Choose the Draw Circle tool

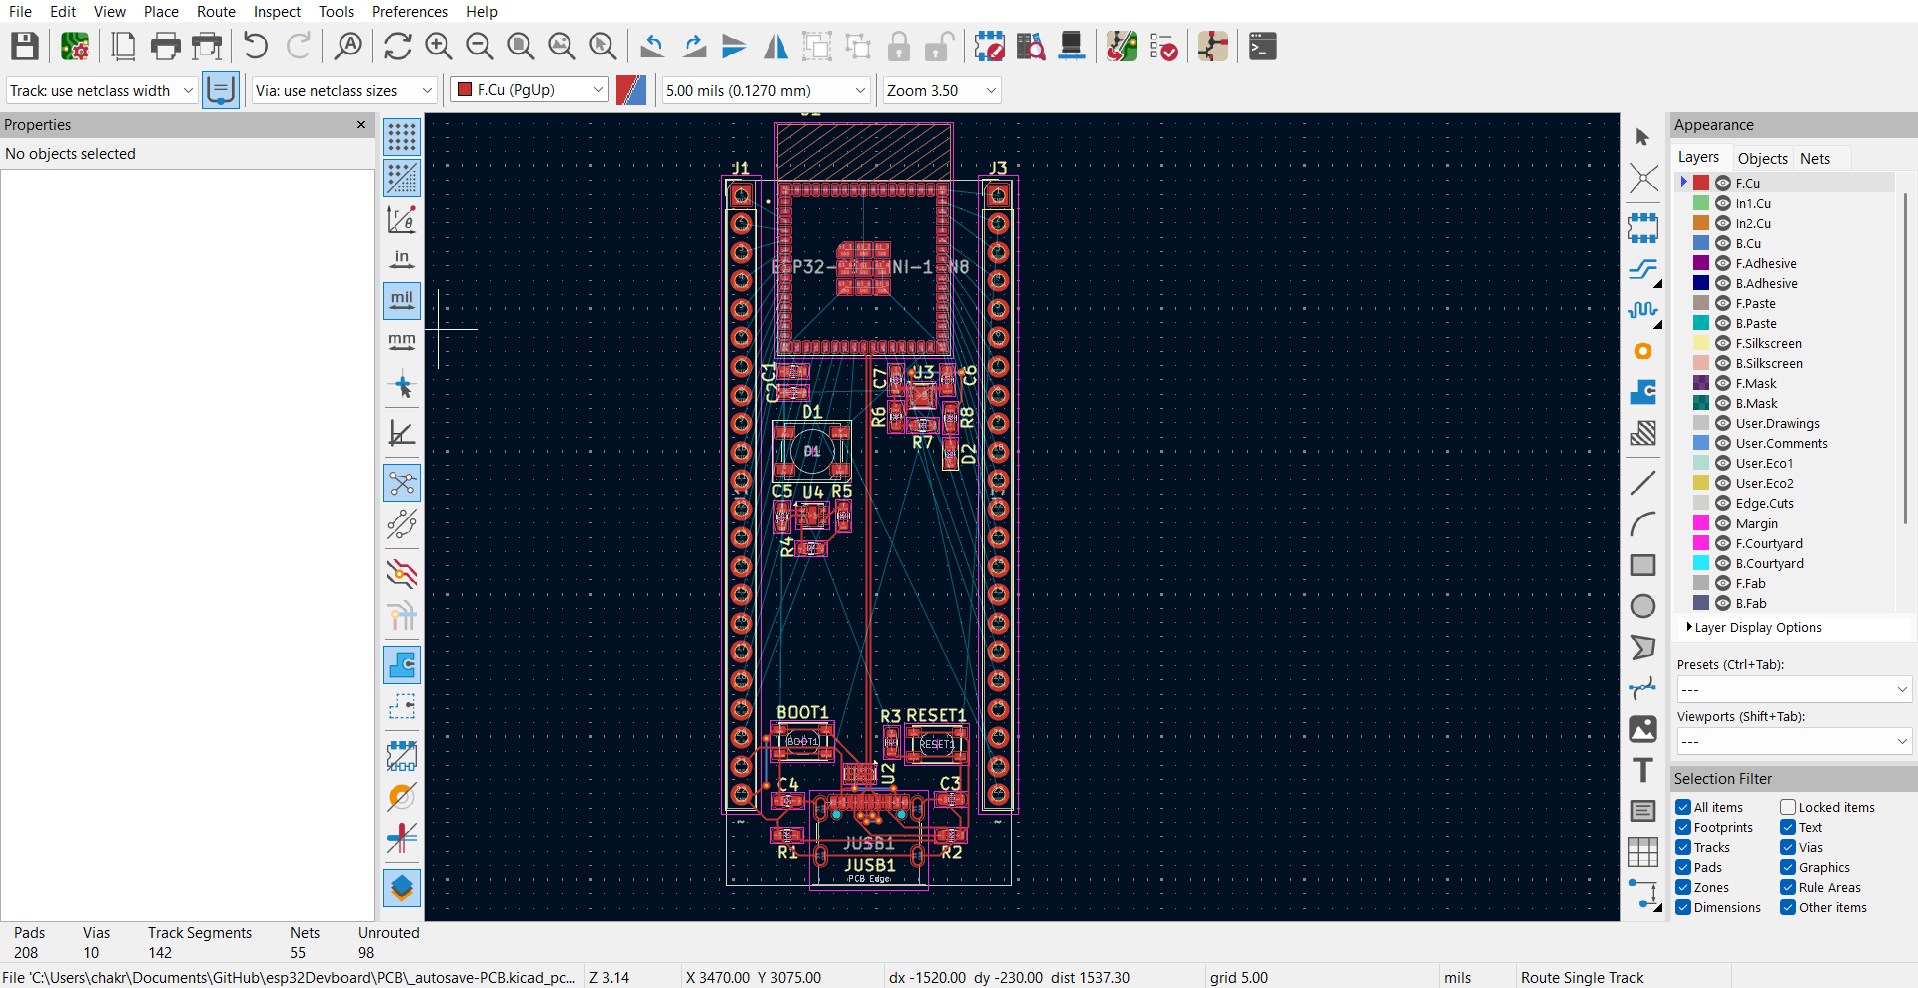(1642, 606)
